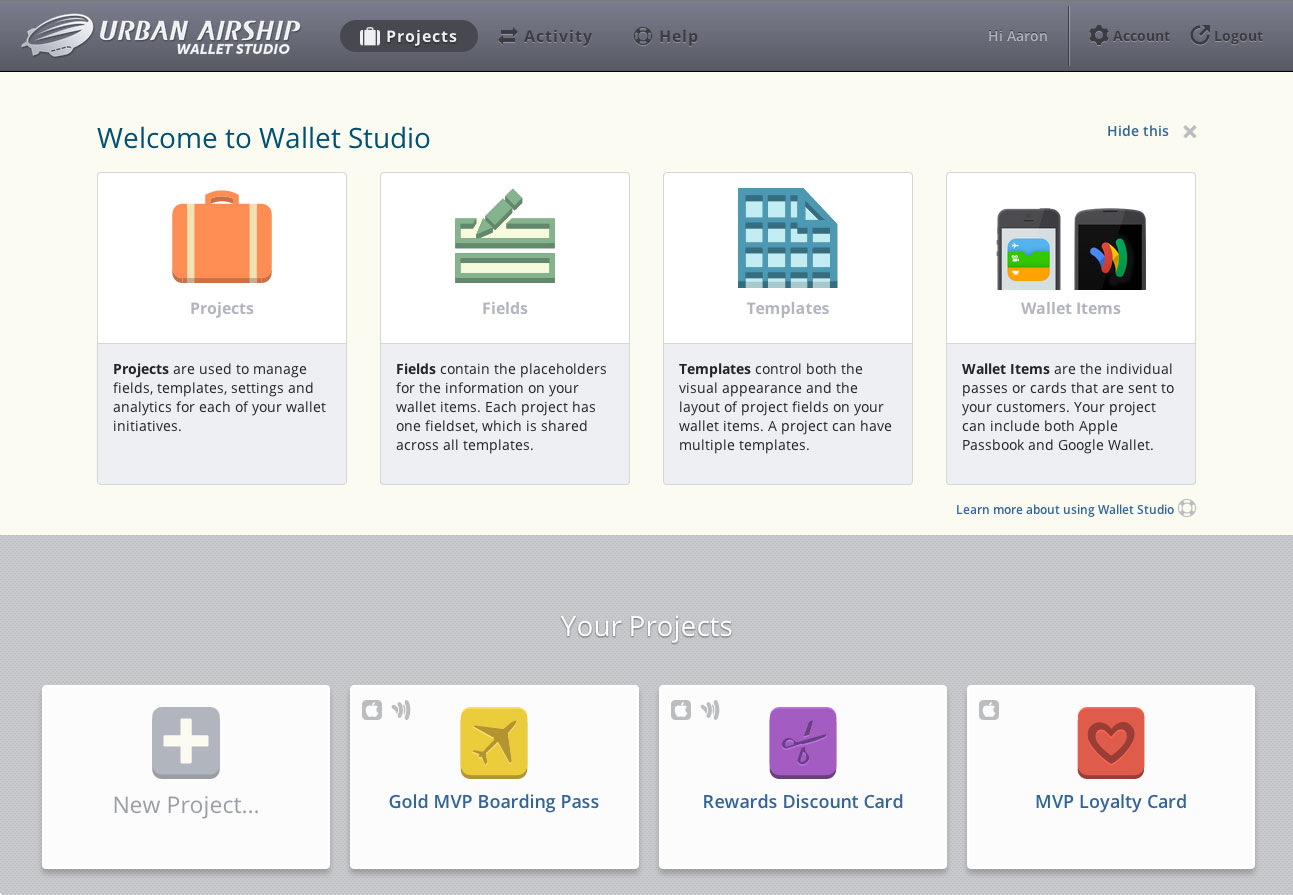
Task: Click Google Wallet badge on Gold MVP Boarding Pass
Action: tap(401, 710)
